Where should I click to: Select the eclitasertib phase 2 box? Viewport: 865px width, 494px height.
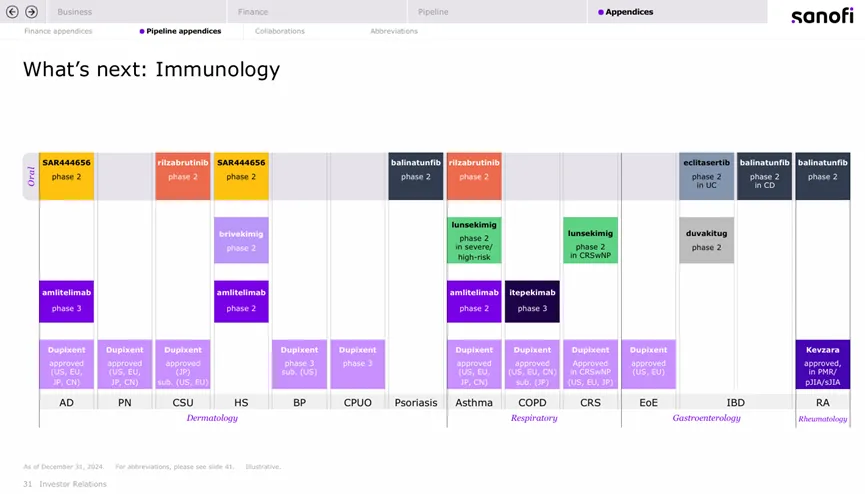(706, 176)
